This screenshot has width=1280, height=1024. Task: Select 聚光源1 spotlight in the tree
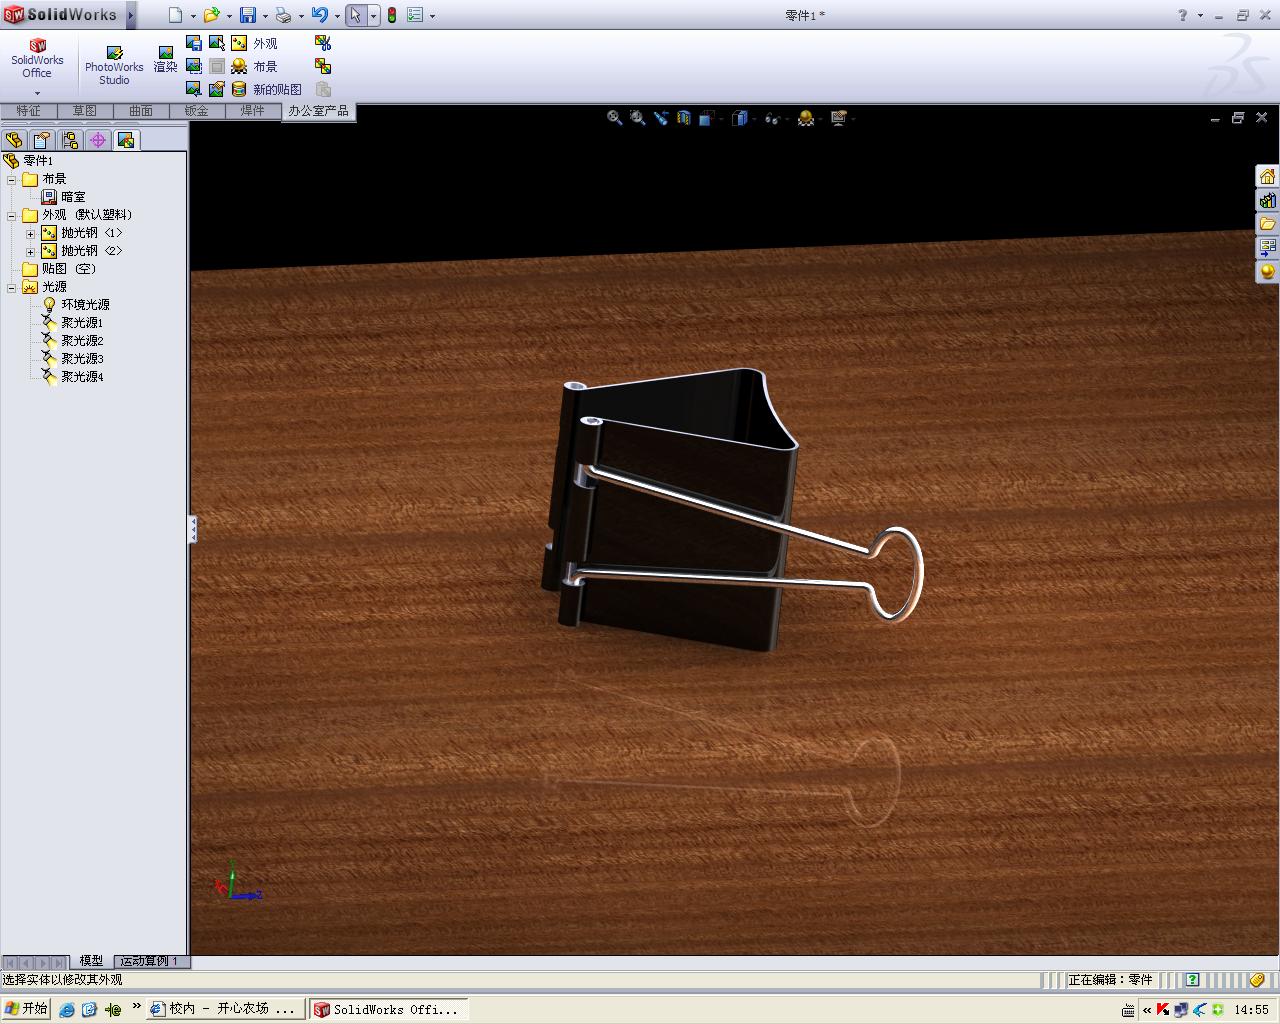(82, 323)
